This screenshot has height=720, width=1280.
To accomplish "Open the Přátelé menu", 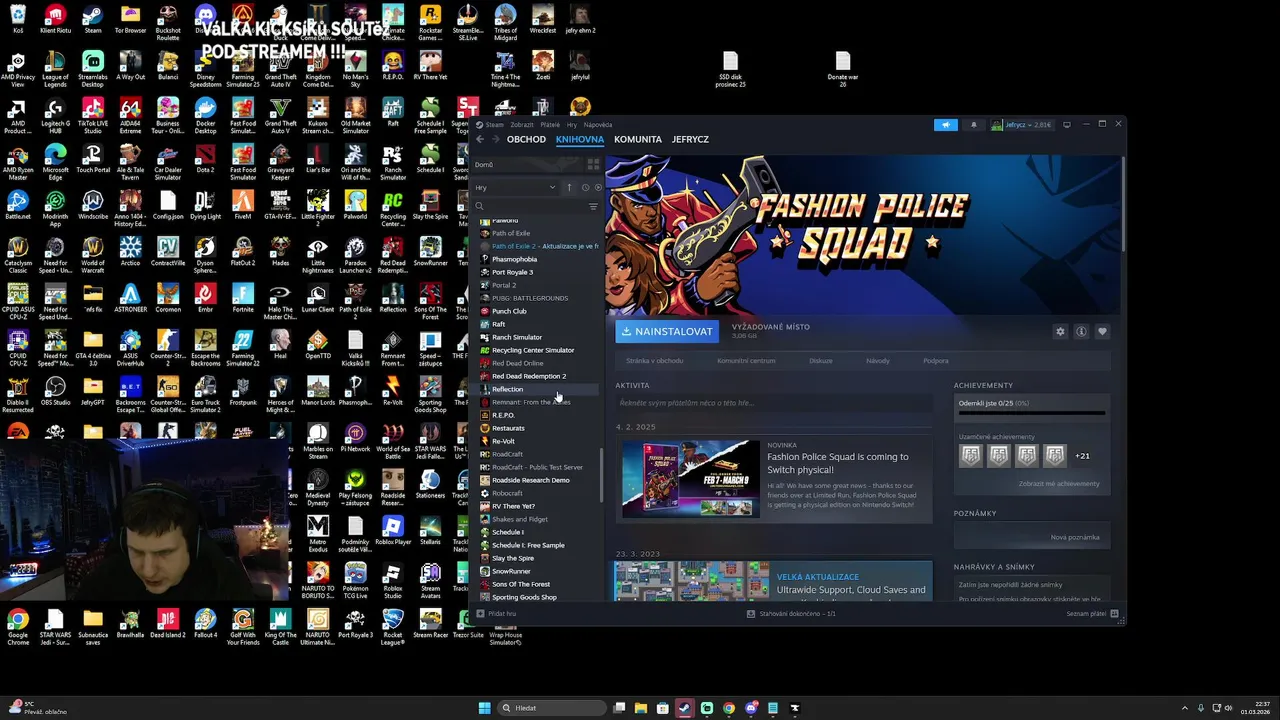I will (550, 125).
